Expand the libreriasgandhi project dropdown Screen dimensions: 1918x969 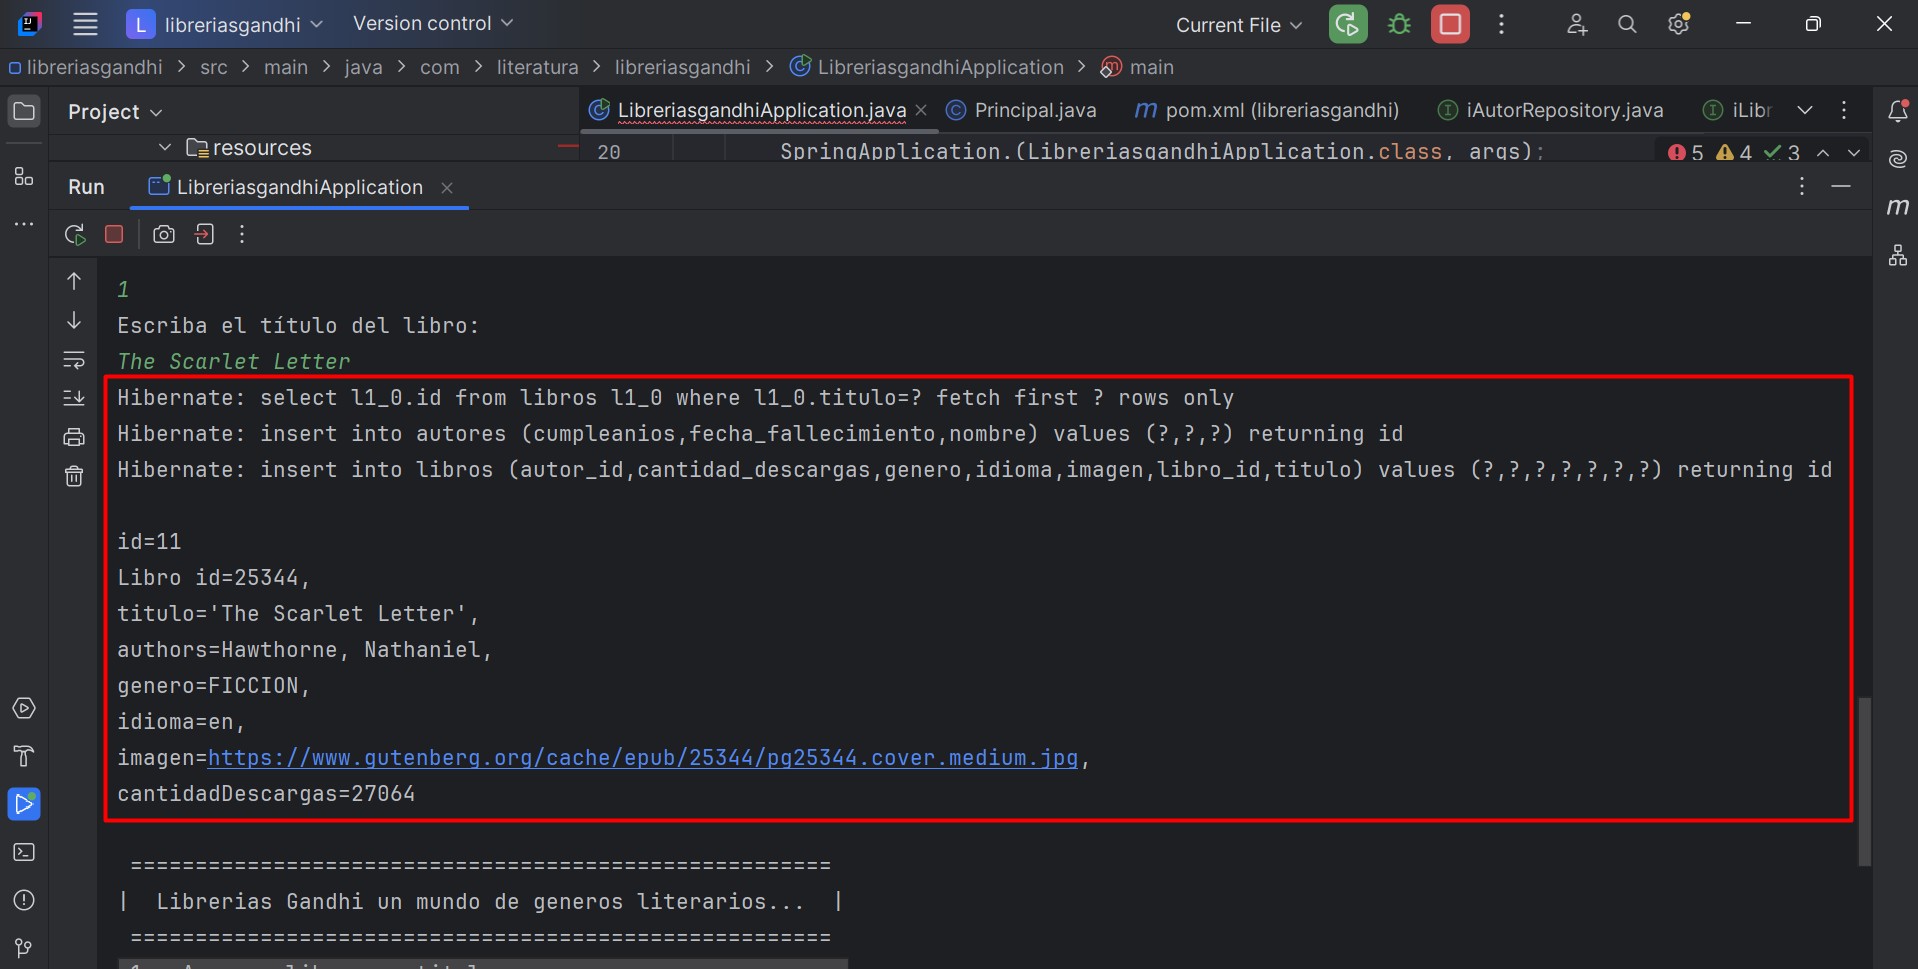(x=225, y=24)
